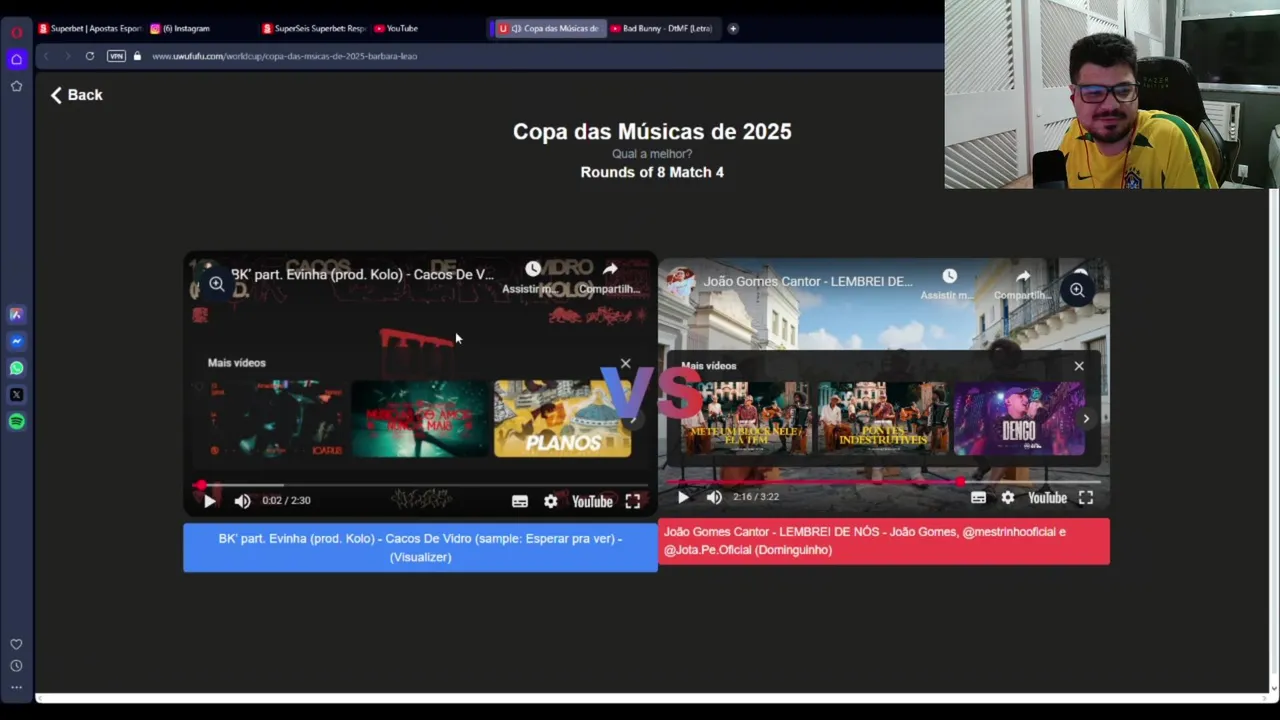Enter fullscreen on the BK' video
Image resolution: width=1280 pixels, height=720 pixels.
[633, 501]
